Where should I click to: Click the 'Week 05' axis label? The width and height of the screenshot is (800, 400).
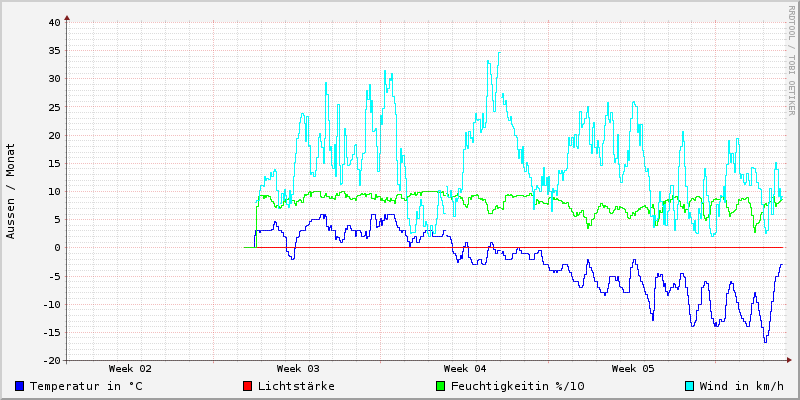[633, 368]
